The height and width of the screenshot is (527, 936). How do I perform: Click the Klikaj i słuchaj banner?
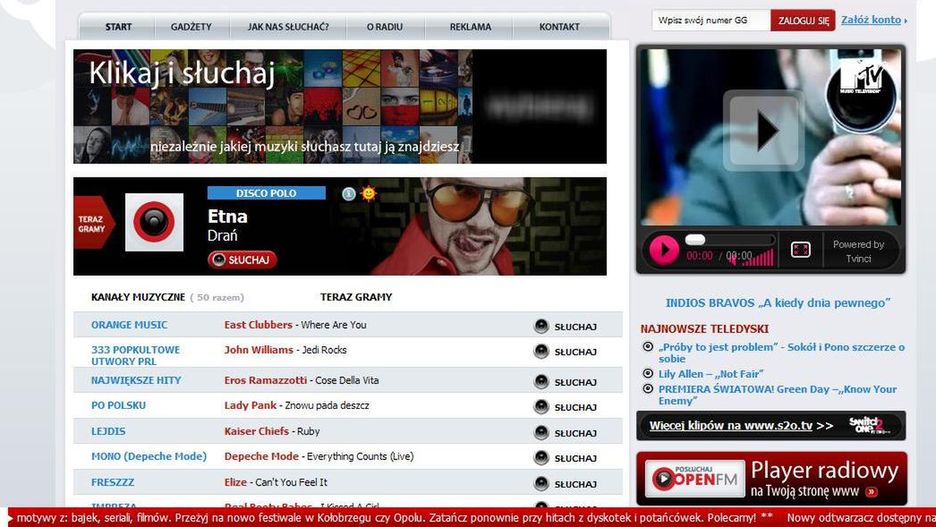click(340, 106)
